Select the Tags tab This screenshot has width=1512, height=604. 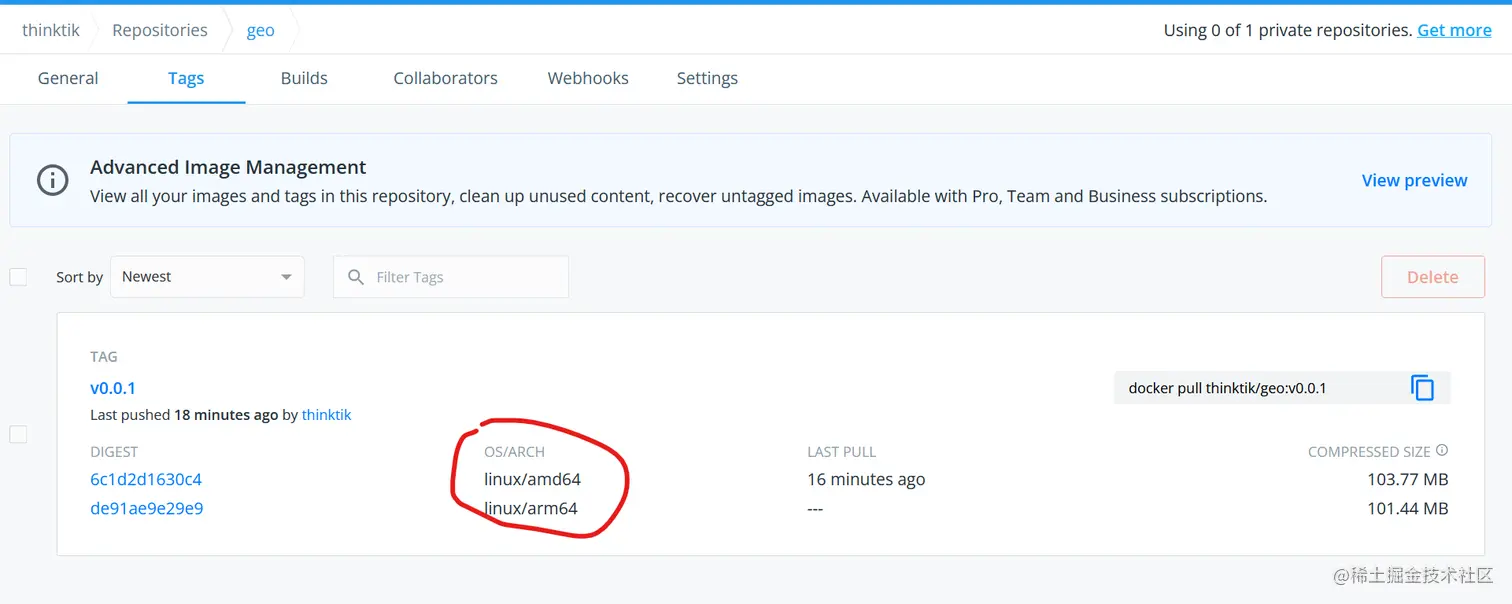coord(186,78)
